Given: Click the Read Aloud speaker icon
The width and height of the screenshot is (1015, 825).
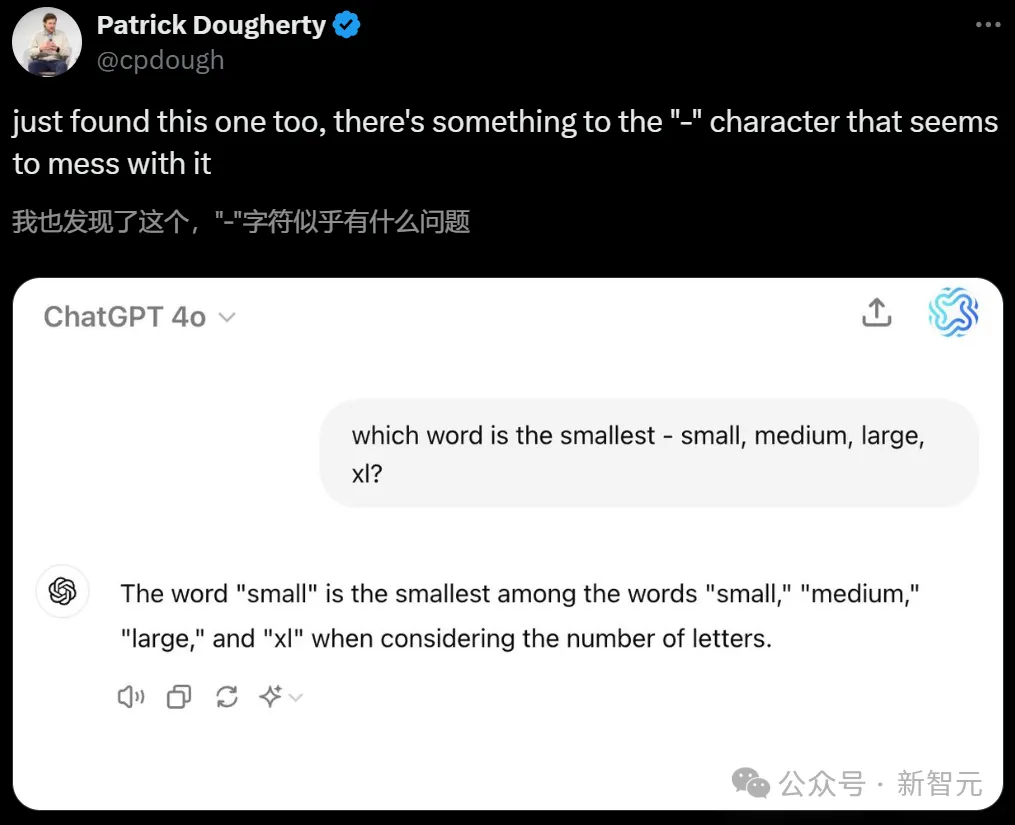Looking at the screenshot, I should tap(131, 697).
